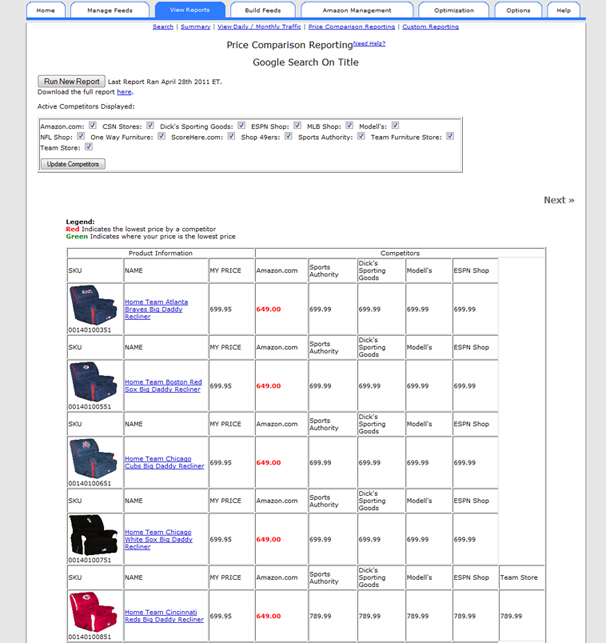Open the Home tab
Viewport: 606px width, 643px height.
(x=46, y=10)
